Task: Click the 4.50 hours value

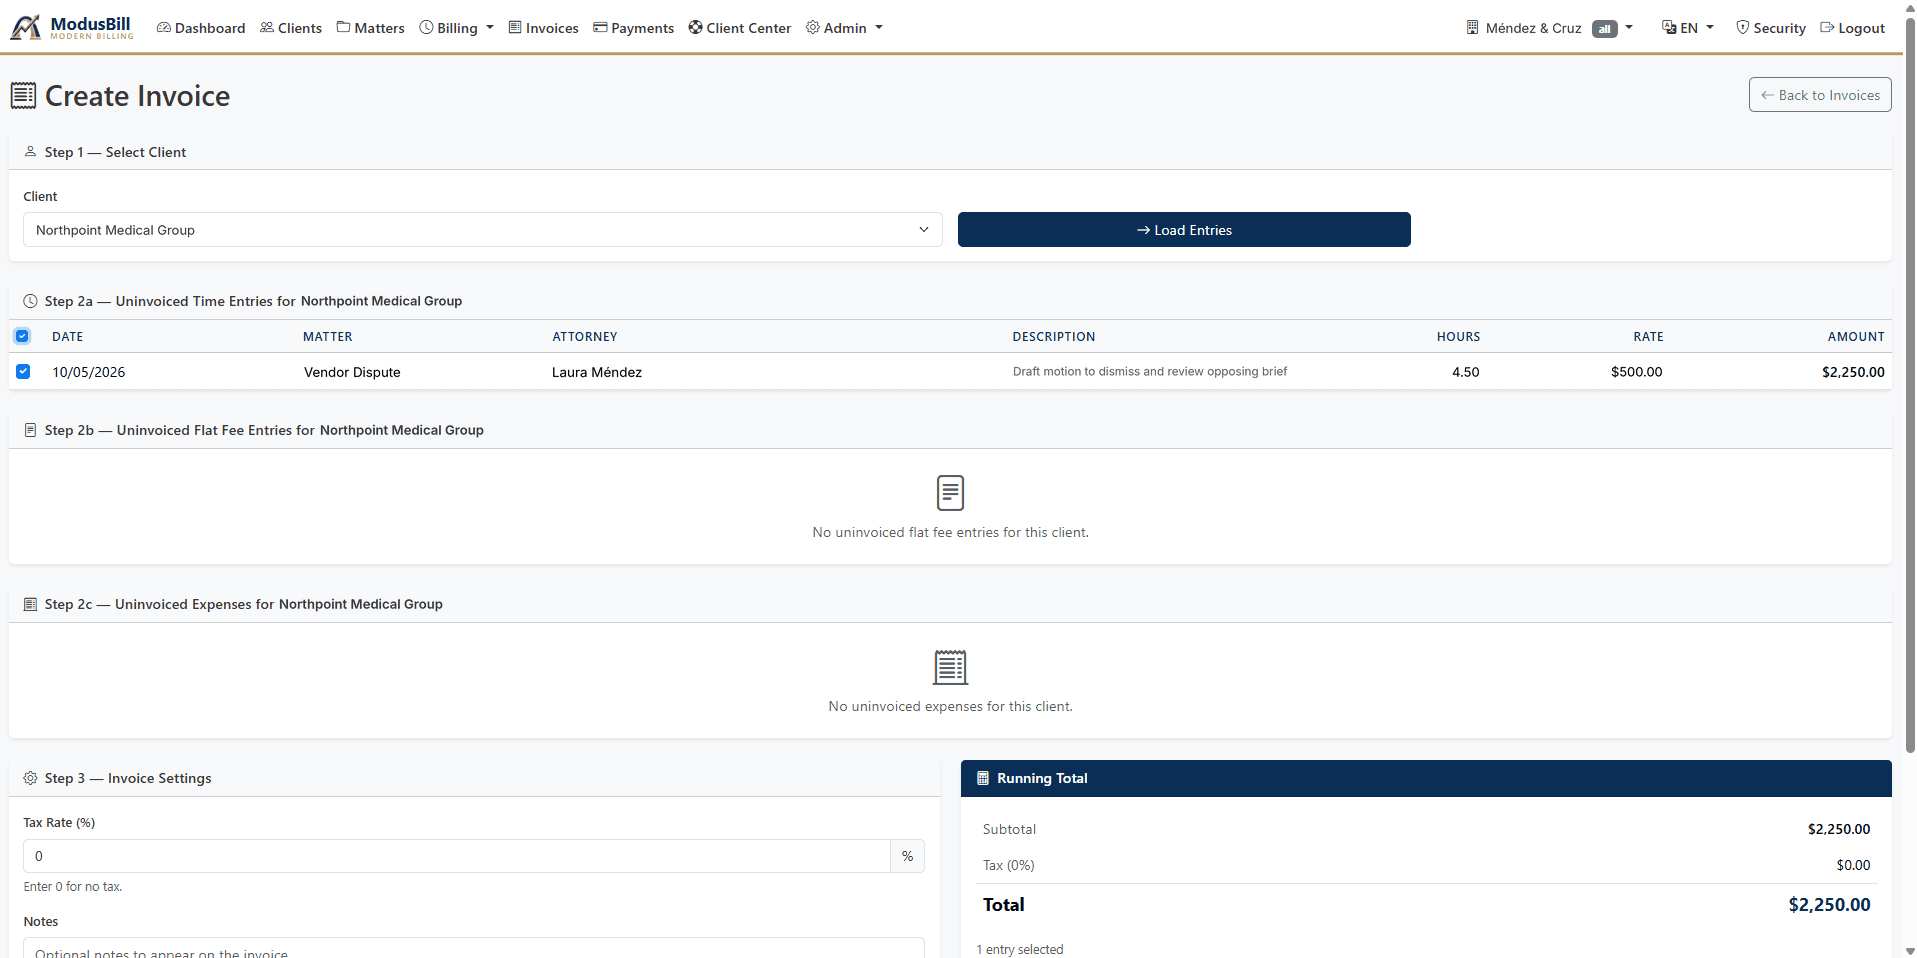Action: (x=1465, y=372)
